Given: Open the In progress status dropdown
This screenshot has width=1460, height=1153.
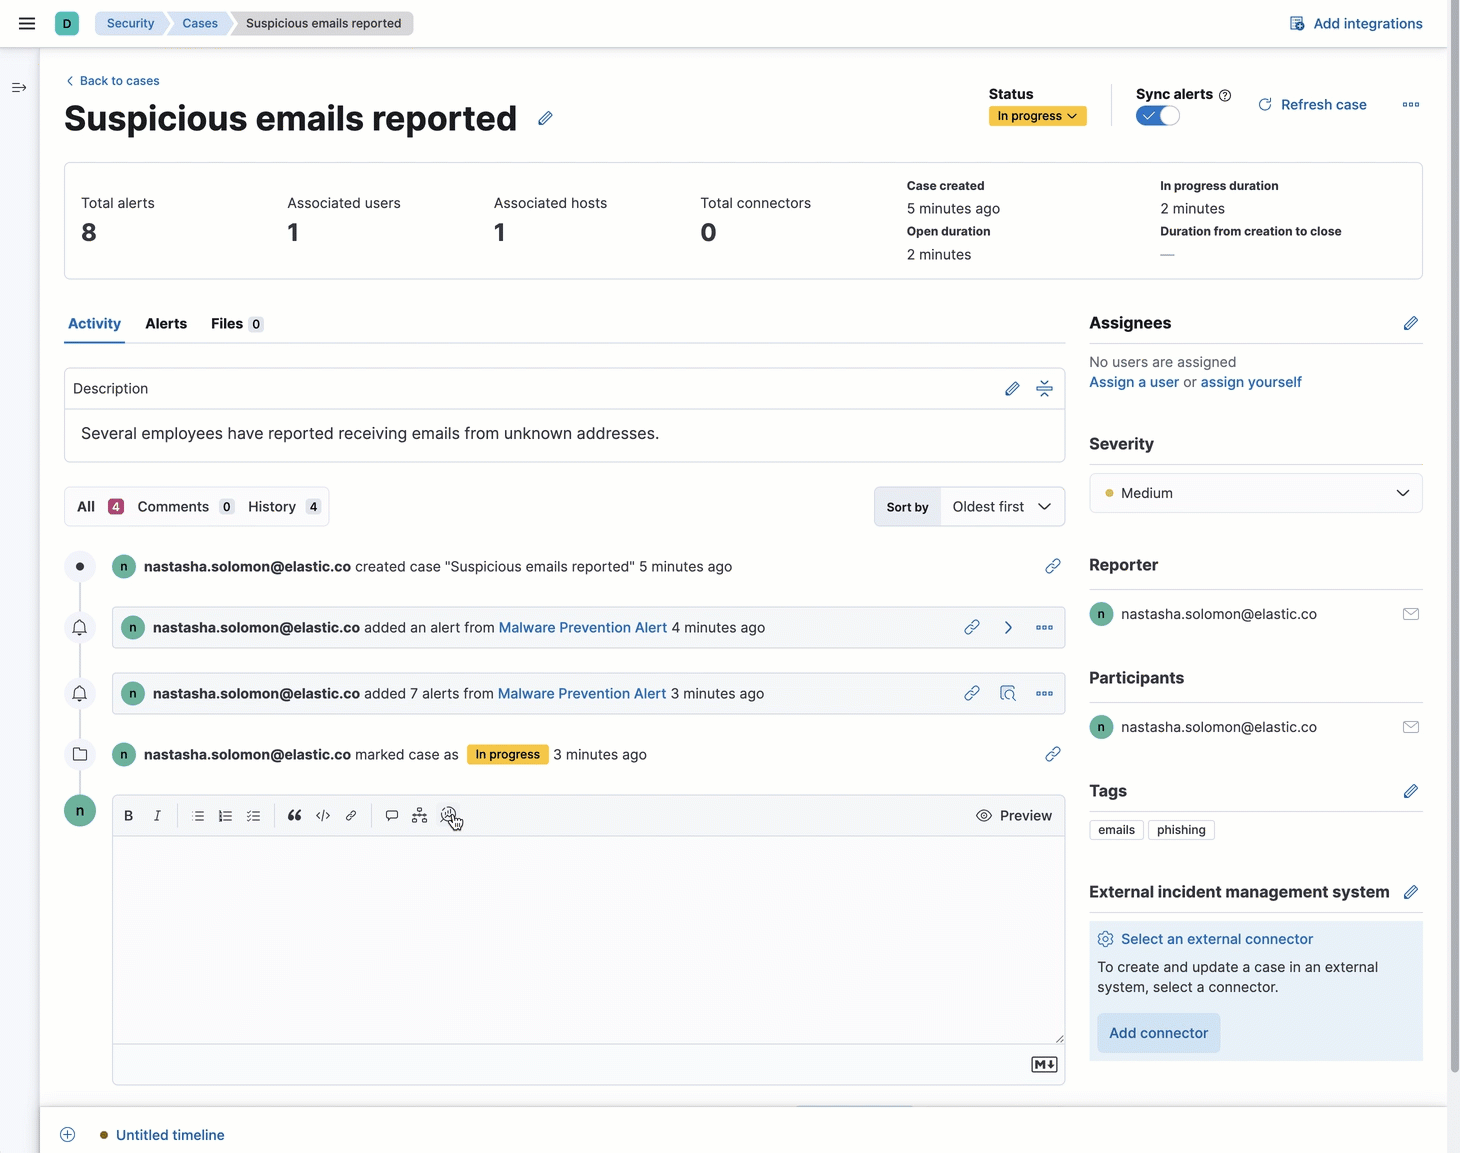Looking at the screenshot, I should [1037, 115].
